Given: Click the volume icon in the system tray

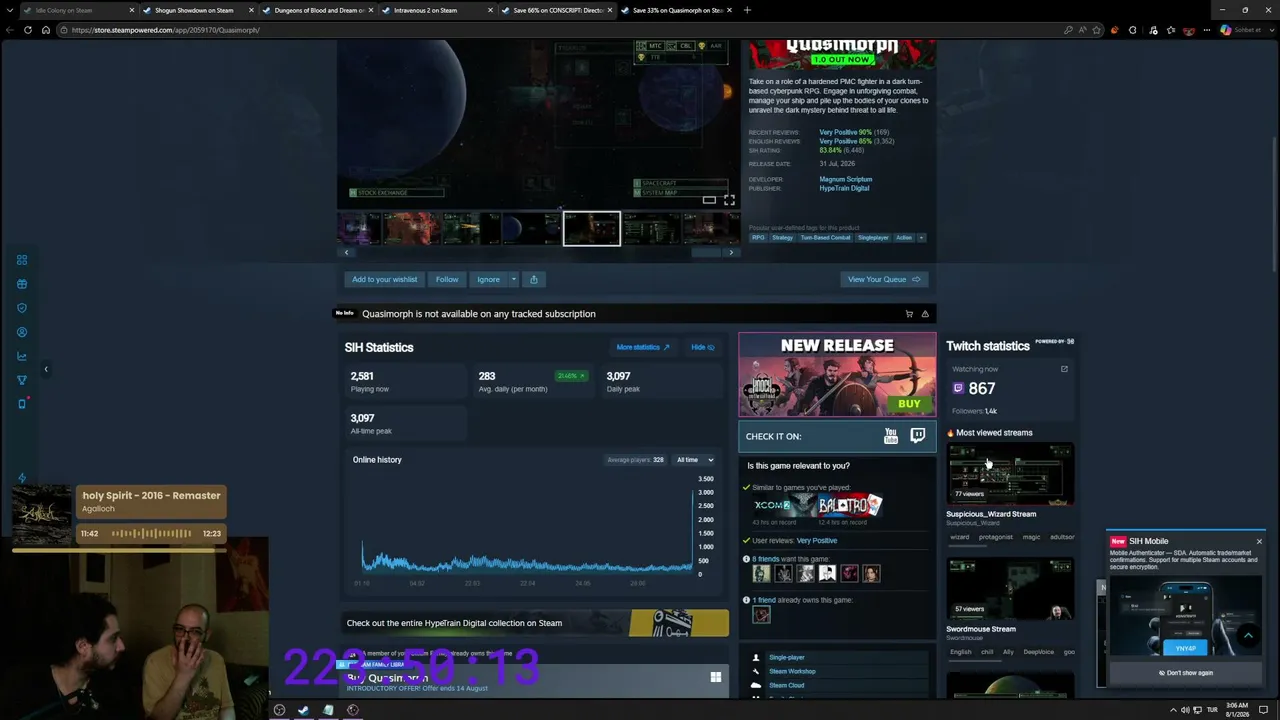Looking at the screenshot, I should tap(1185, 710).
